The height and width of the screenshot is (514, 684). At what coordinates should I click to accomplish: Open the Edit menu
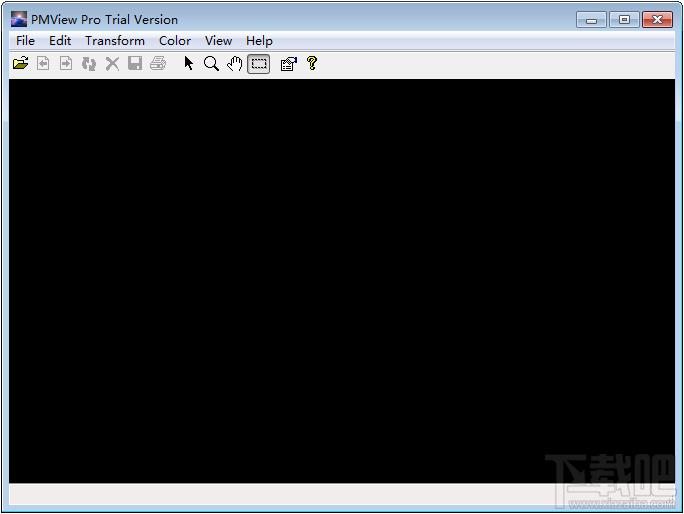point(60,41)
